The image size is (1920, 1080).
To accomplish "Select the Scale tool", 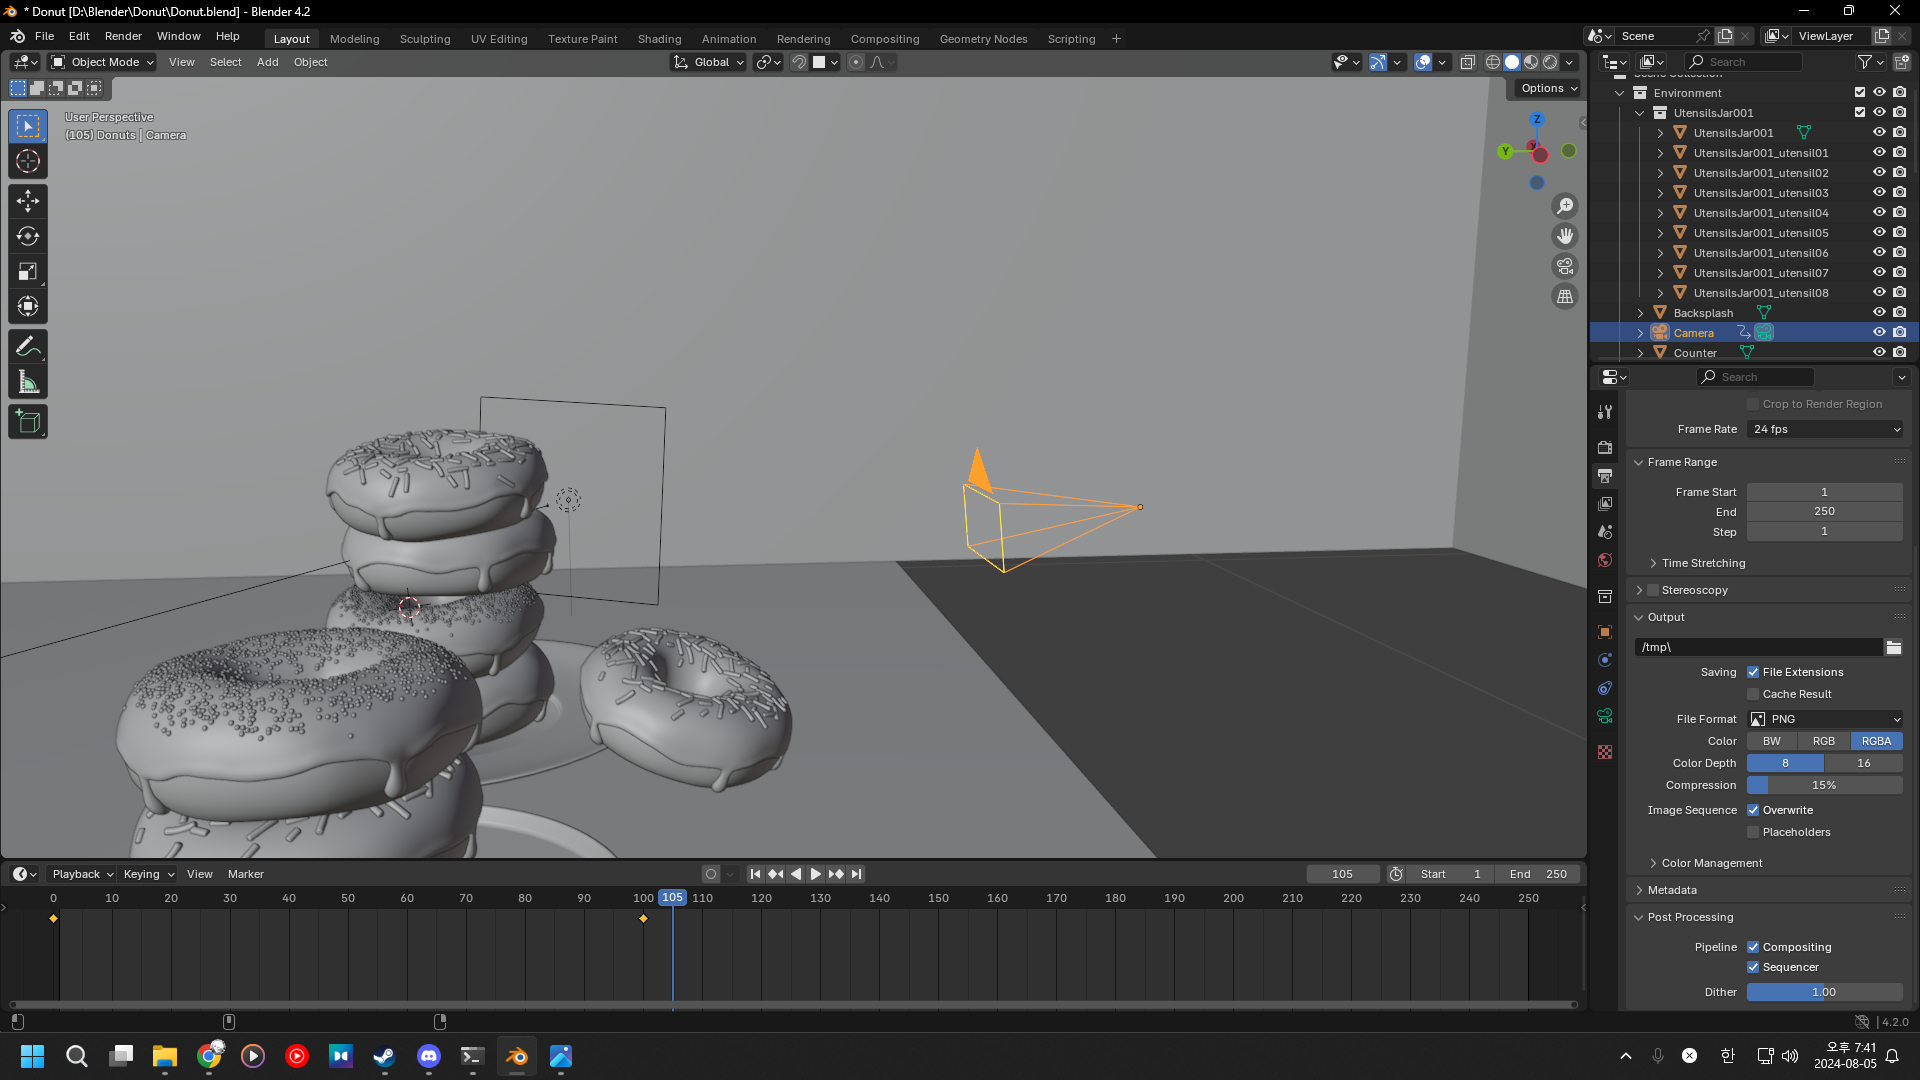I will [x=27, y=272].
